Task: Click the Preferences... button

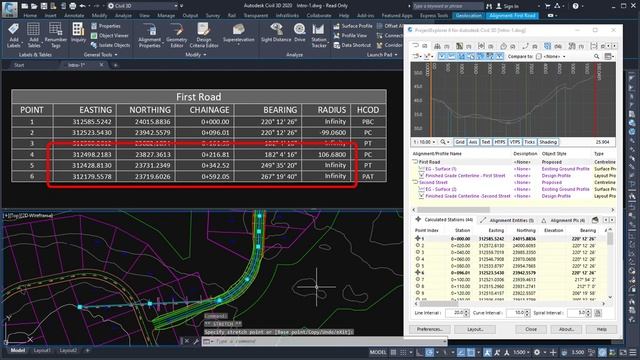Action: click(430, 329)
